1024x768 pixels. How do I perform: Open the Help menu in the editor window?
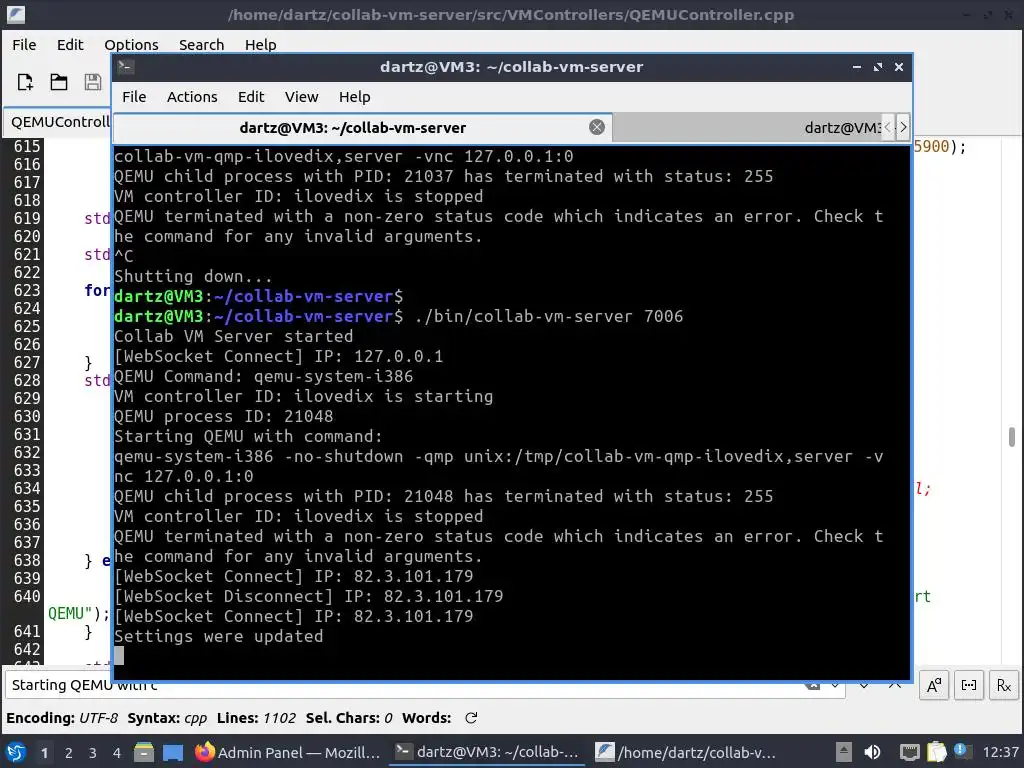click(x=261, y=44)
